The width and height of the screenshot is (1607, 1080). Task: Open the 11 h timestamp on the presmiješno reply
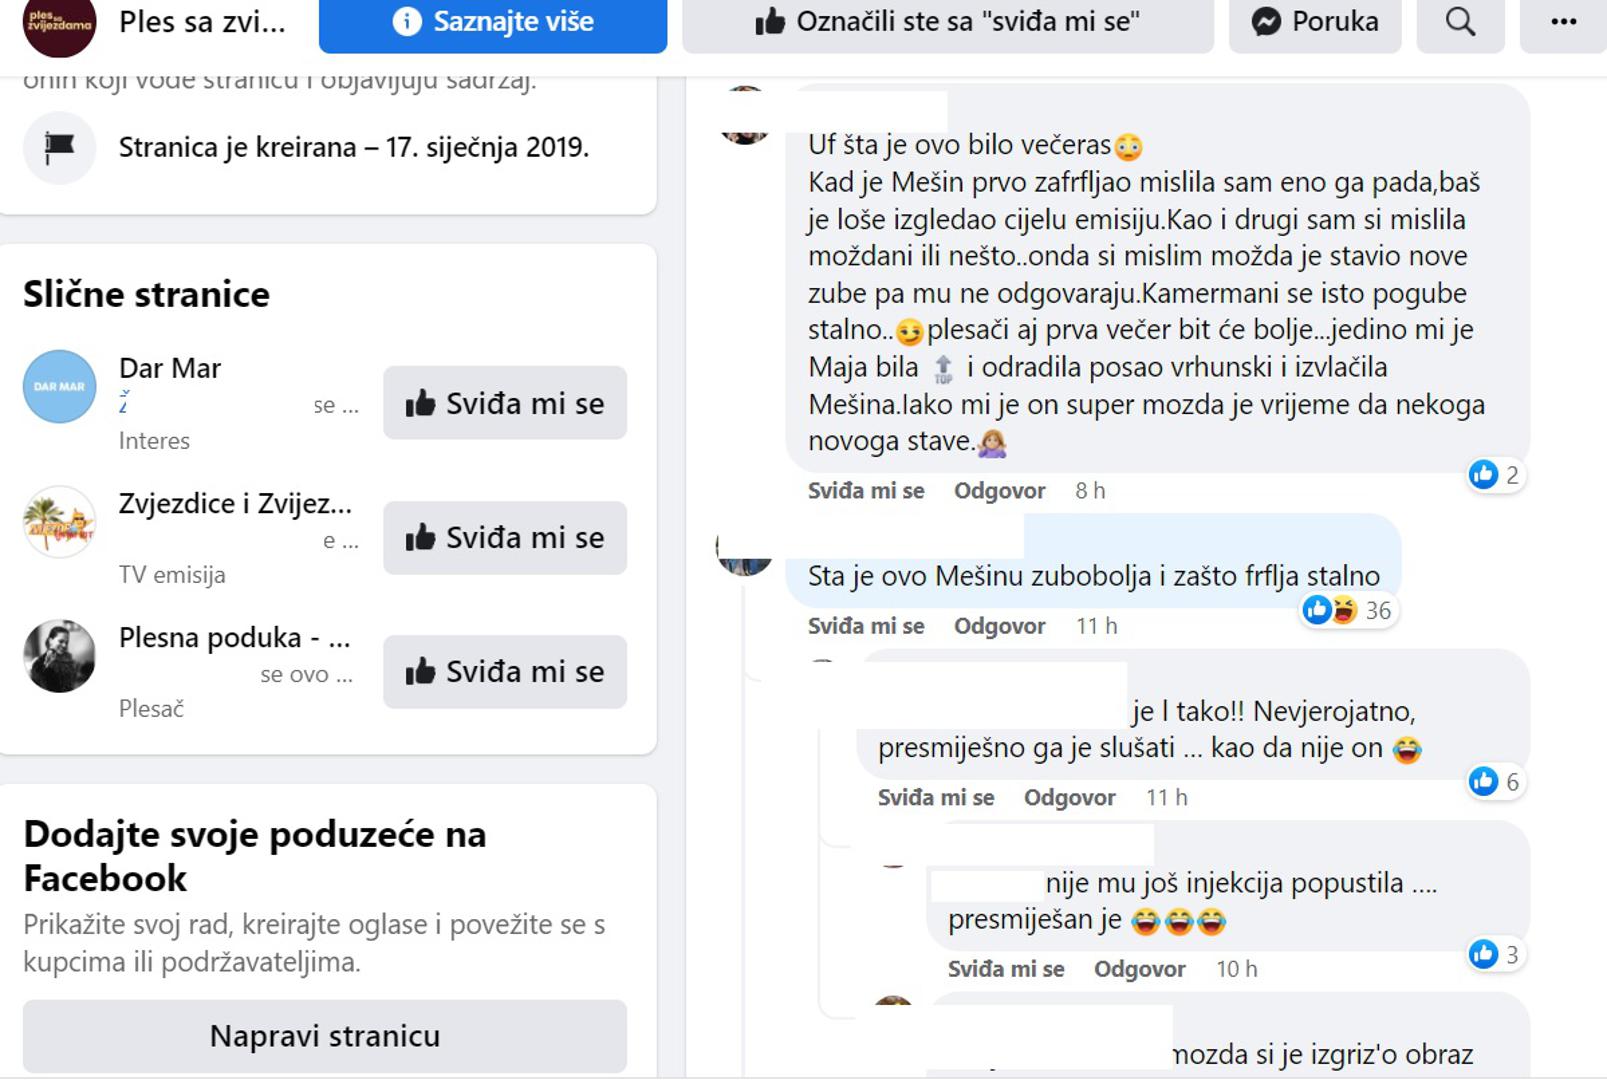[1166, 798]
